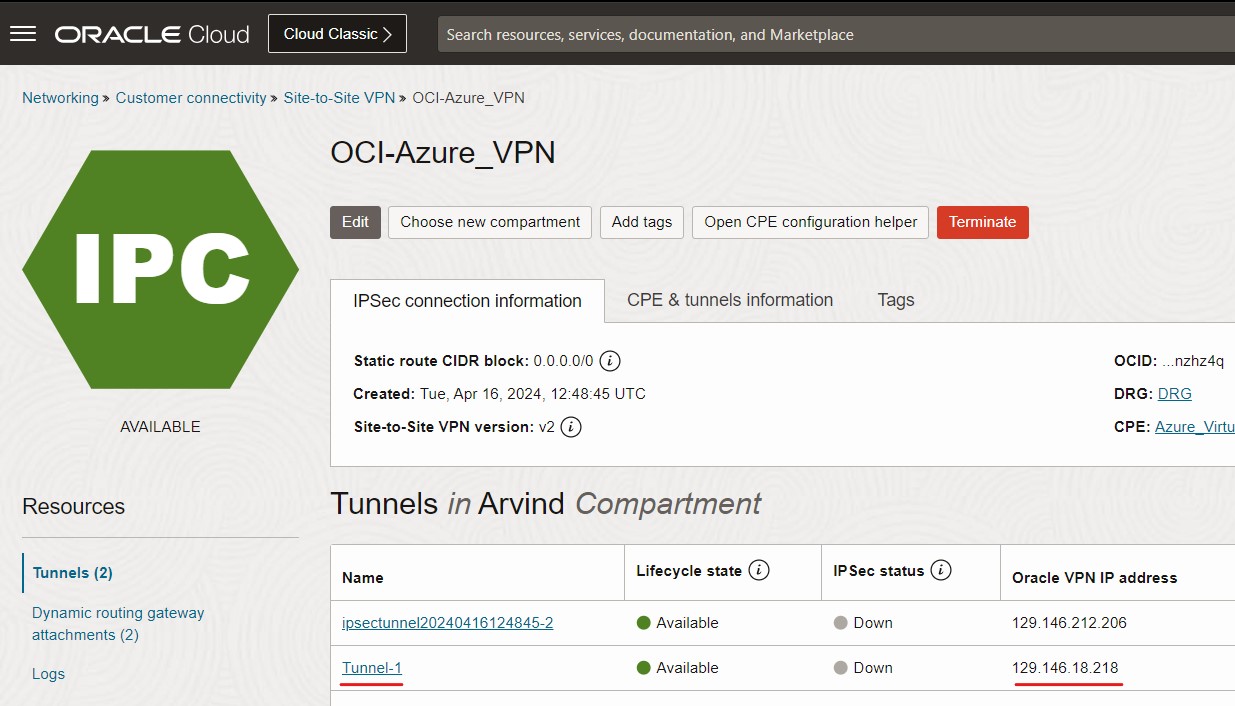Screen dimensions: 1235x706
Task: Open the DRG link
Action: pyautogui.click(x=1174, y=394)
